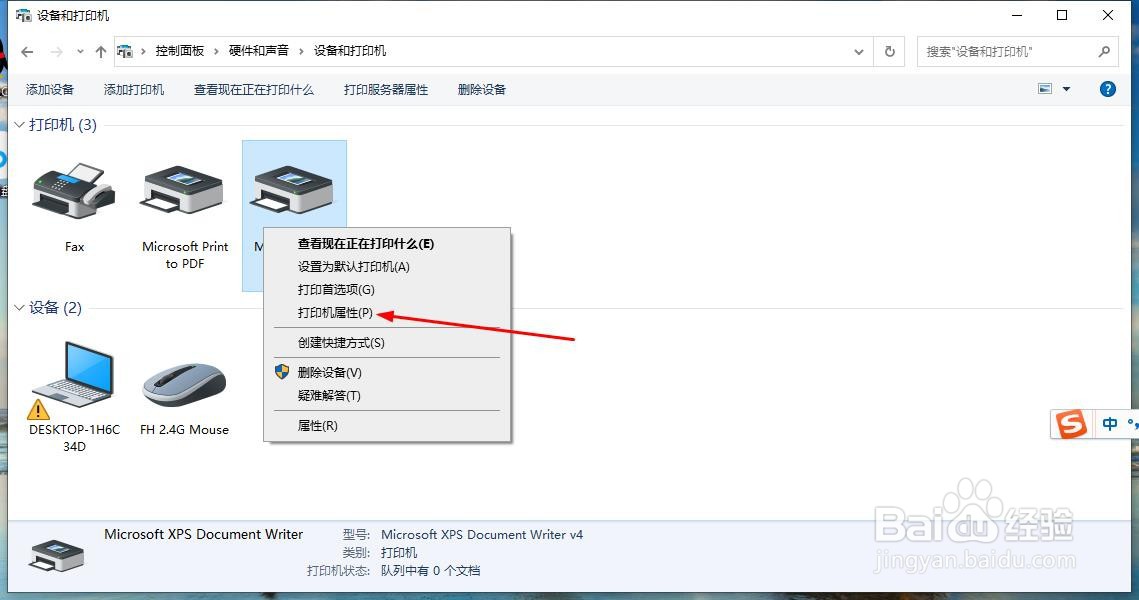Screen dimensions: 1139x600
Task: Click the 添加设备 toolbar button
Action: 50,89
